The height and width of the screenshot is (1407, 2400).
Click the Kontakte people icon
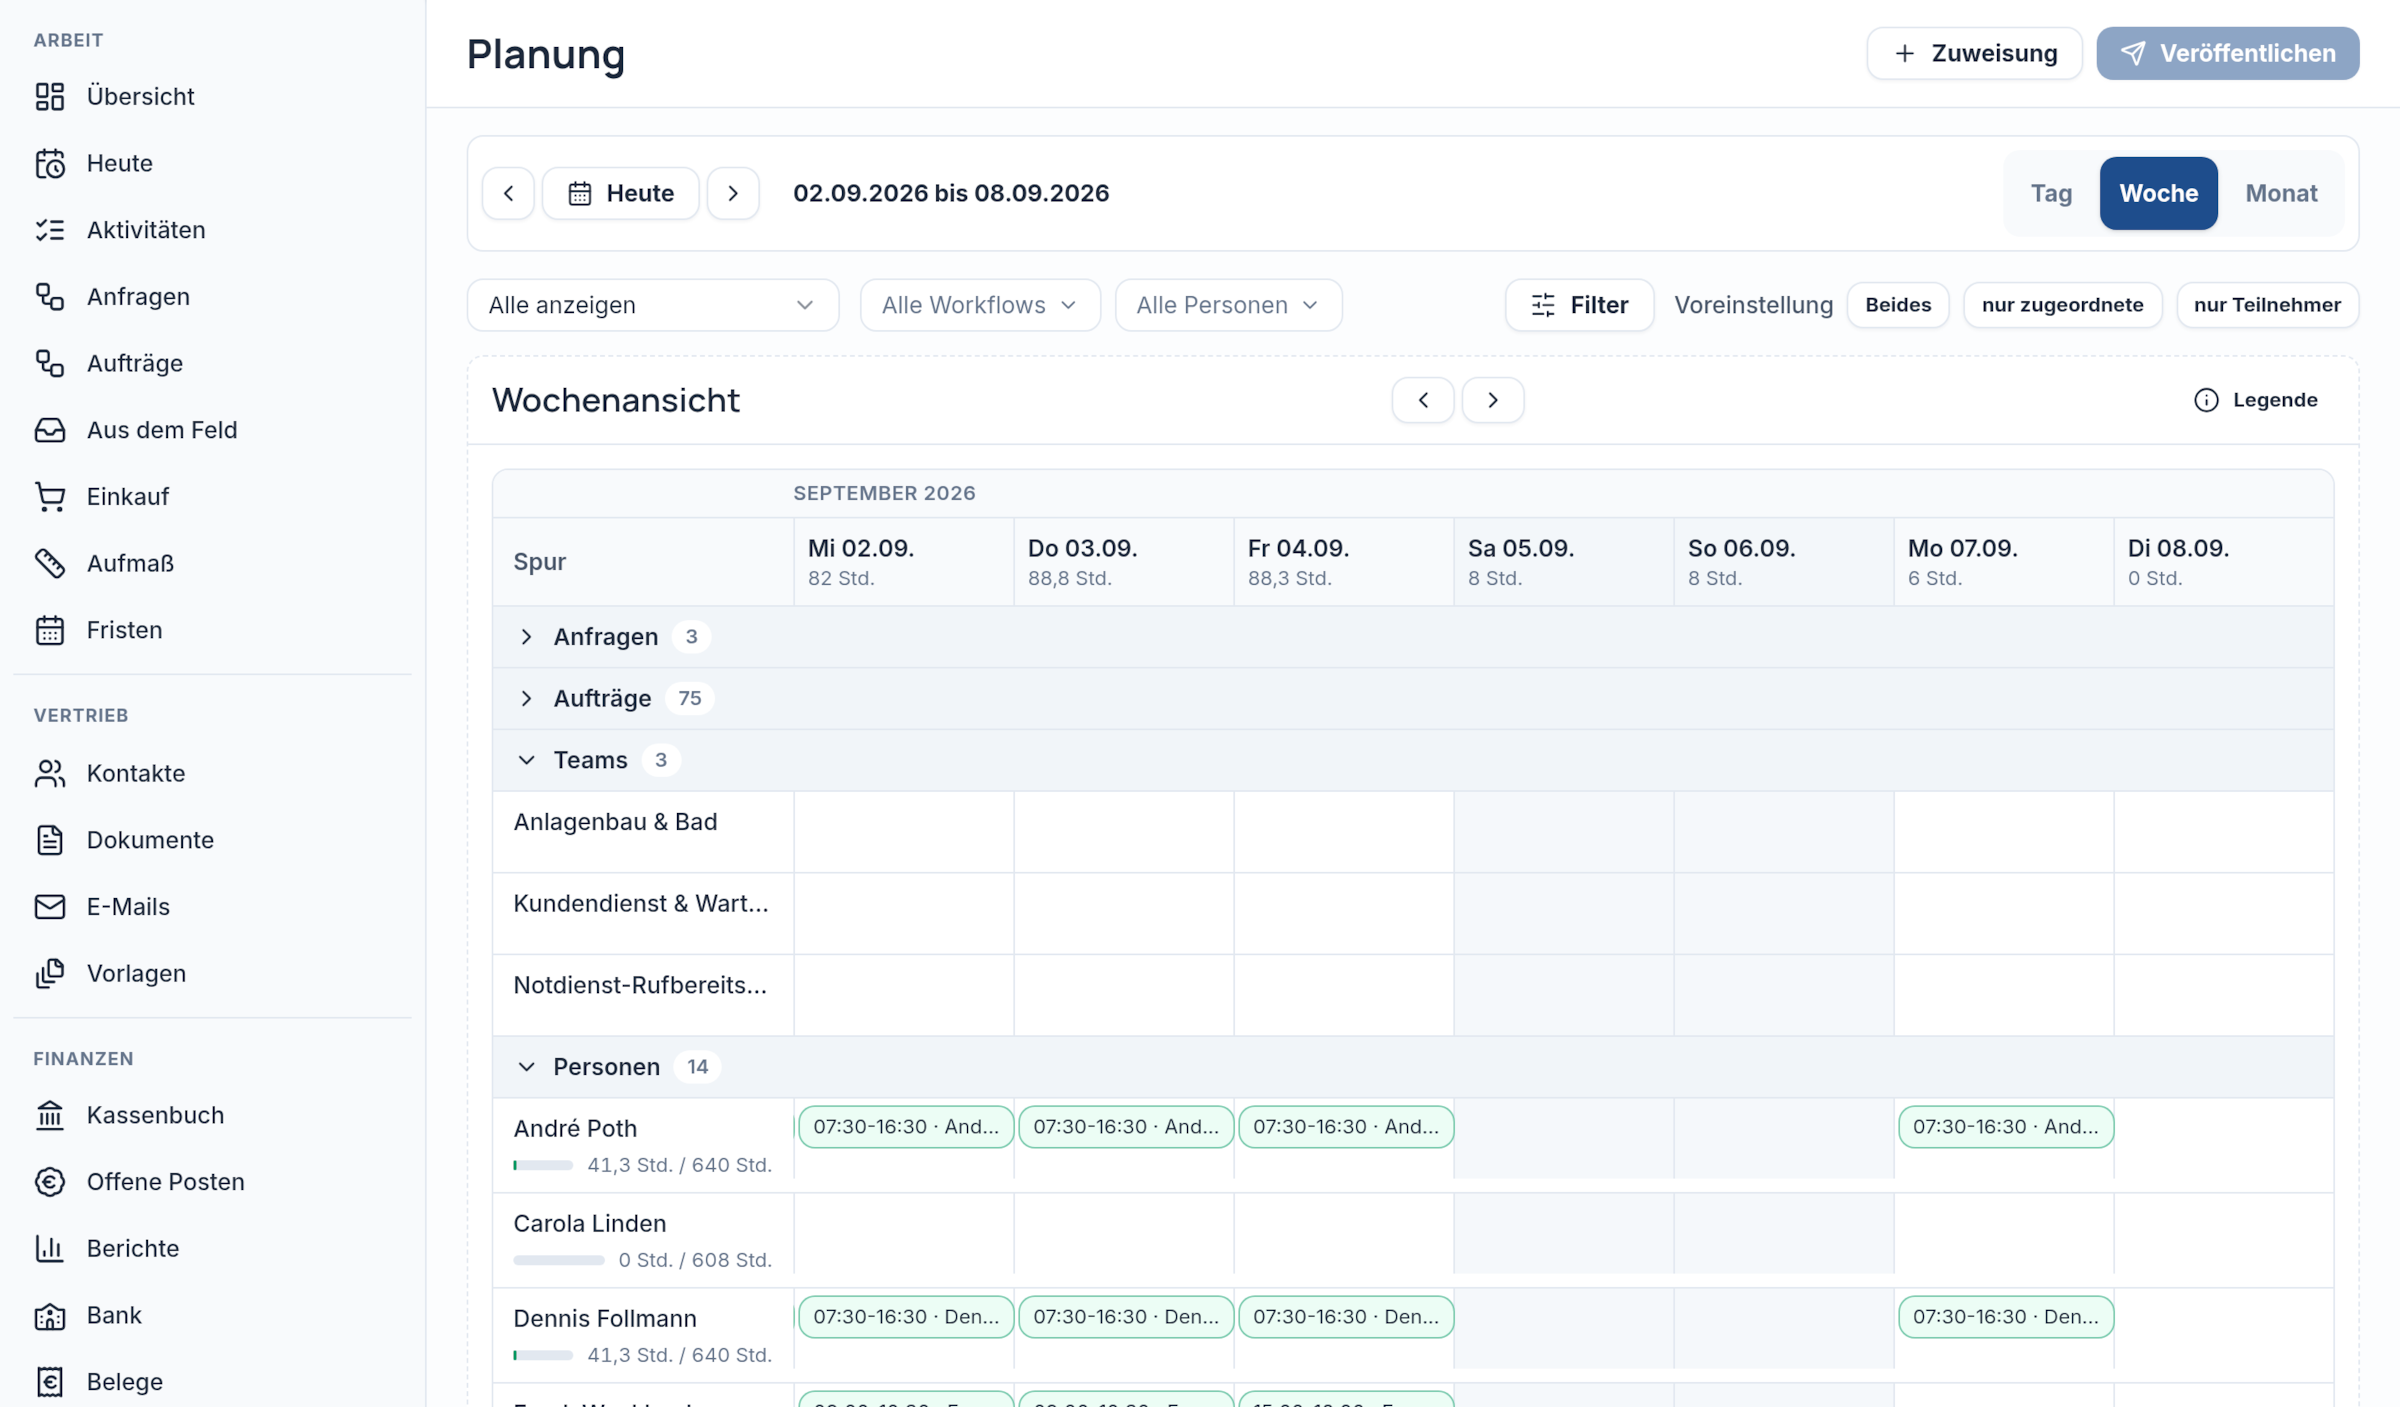50,773
